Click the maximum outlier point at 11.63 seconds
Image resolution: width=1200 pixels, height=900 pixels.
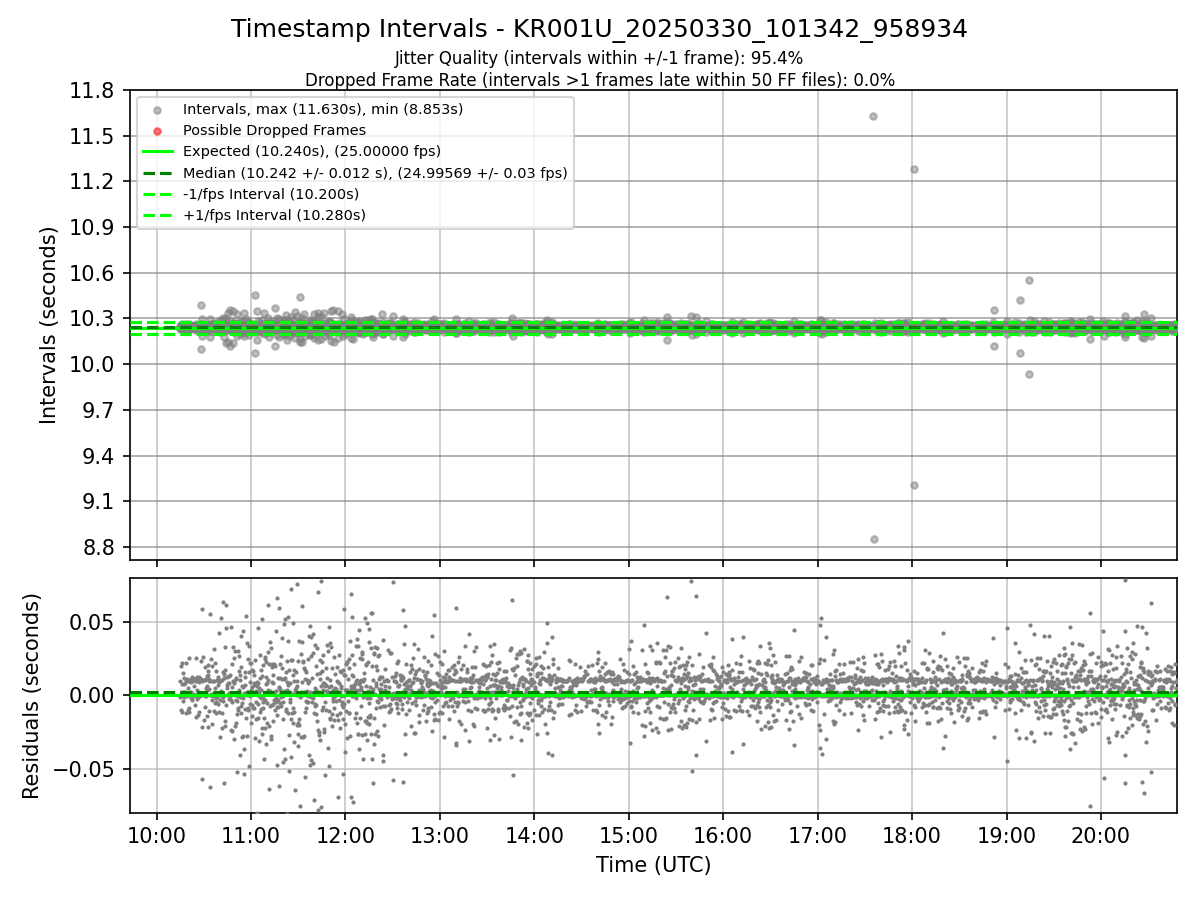[873, 116]
